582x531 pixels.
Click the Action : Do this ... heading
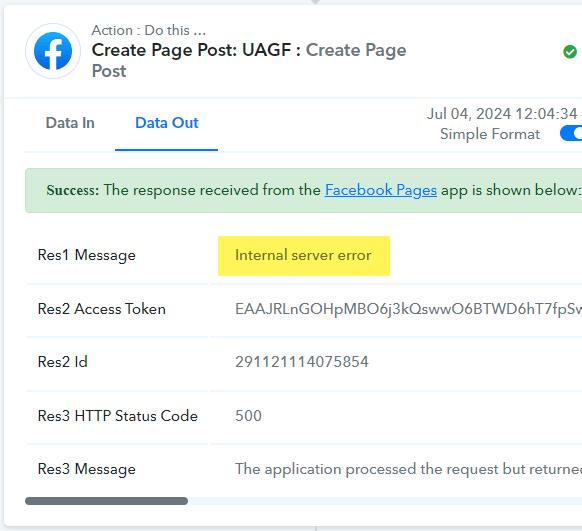click(148, 30)
